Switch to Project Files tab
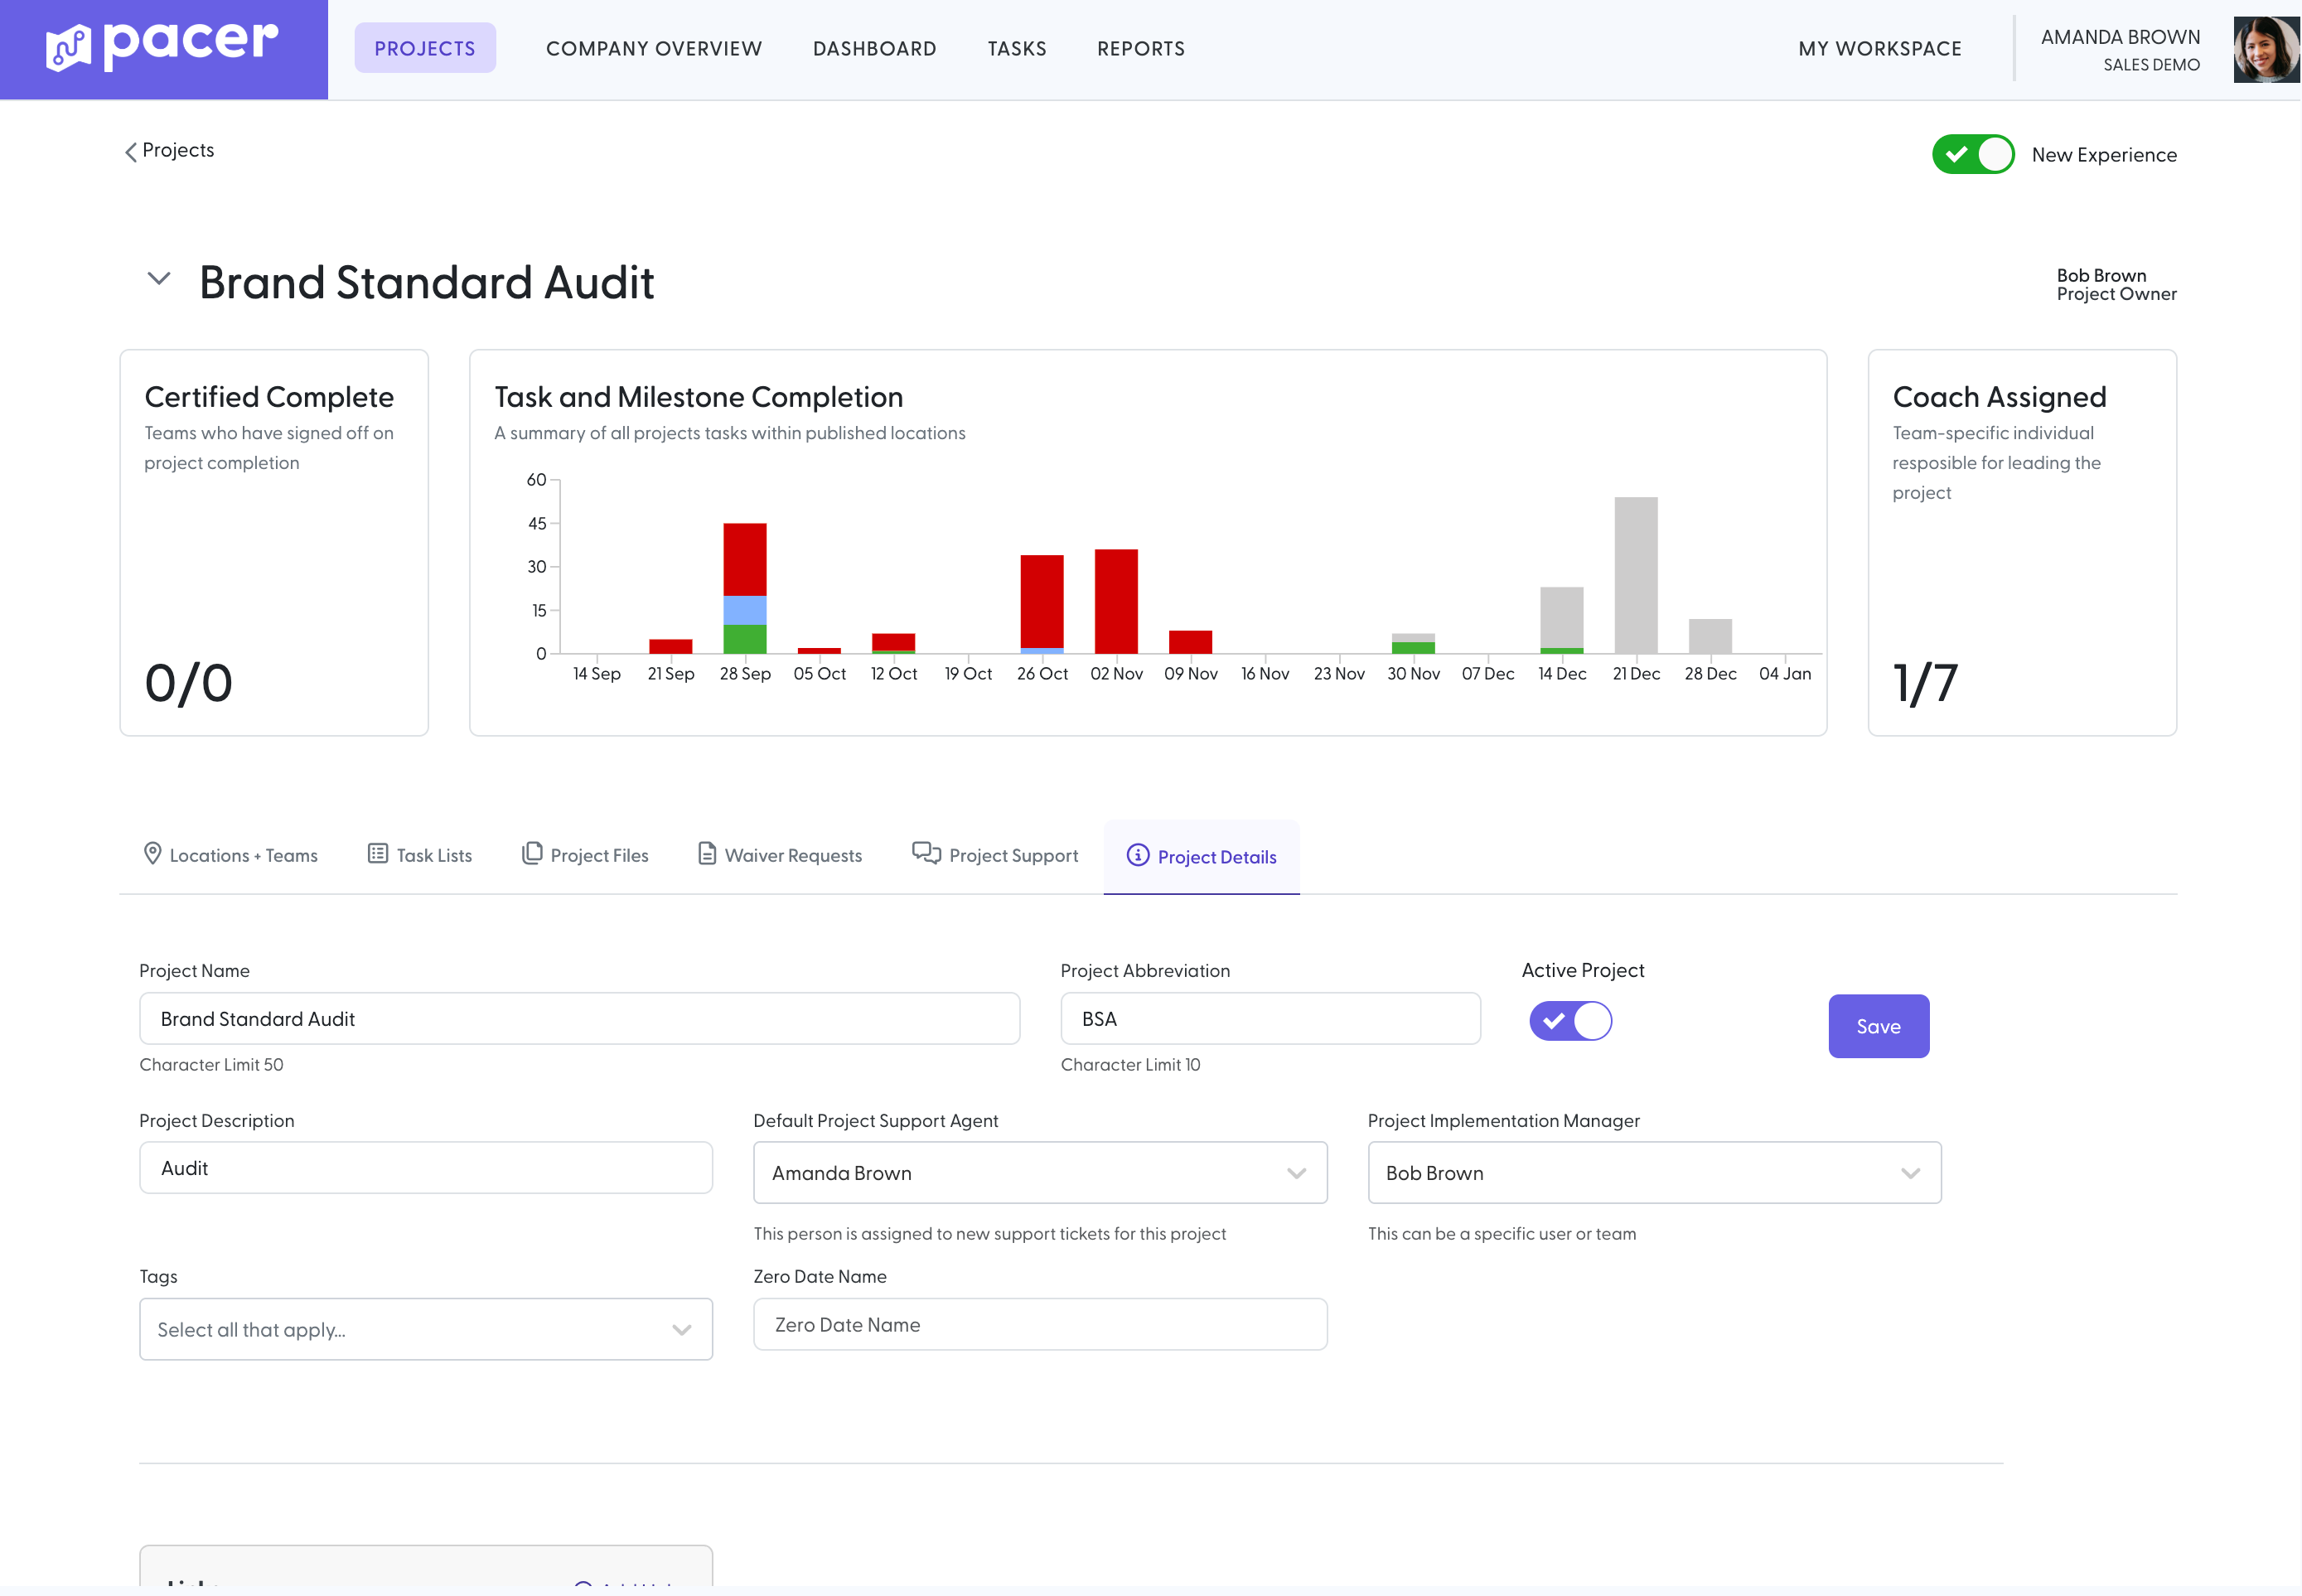 point(586,855)
